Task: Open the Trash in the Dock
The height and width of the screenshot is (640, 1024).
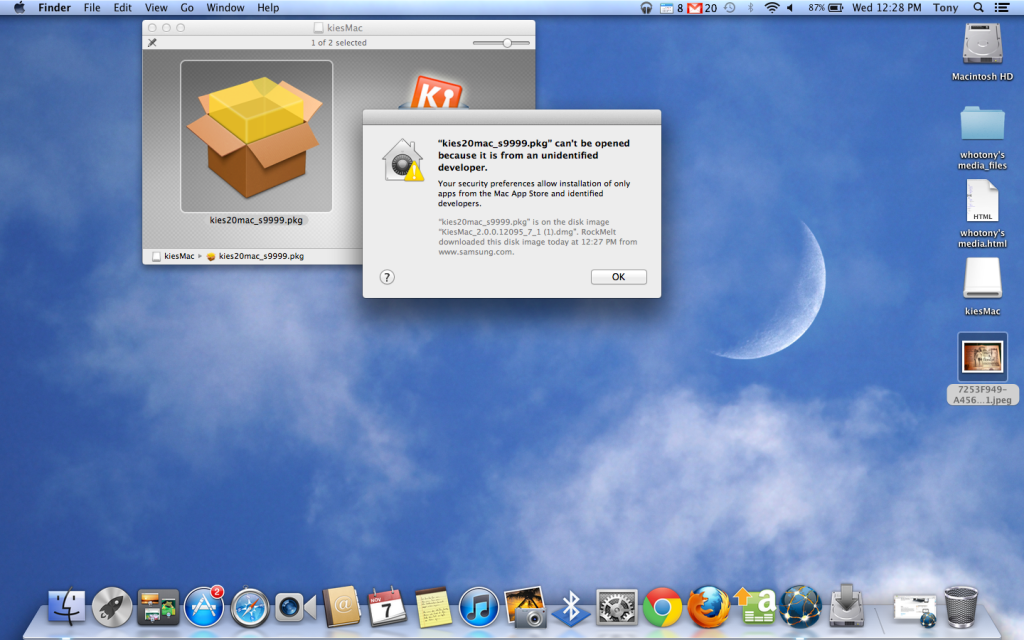Action: pos(961,607)
